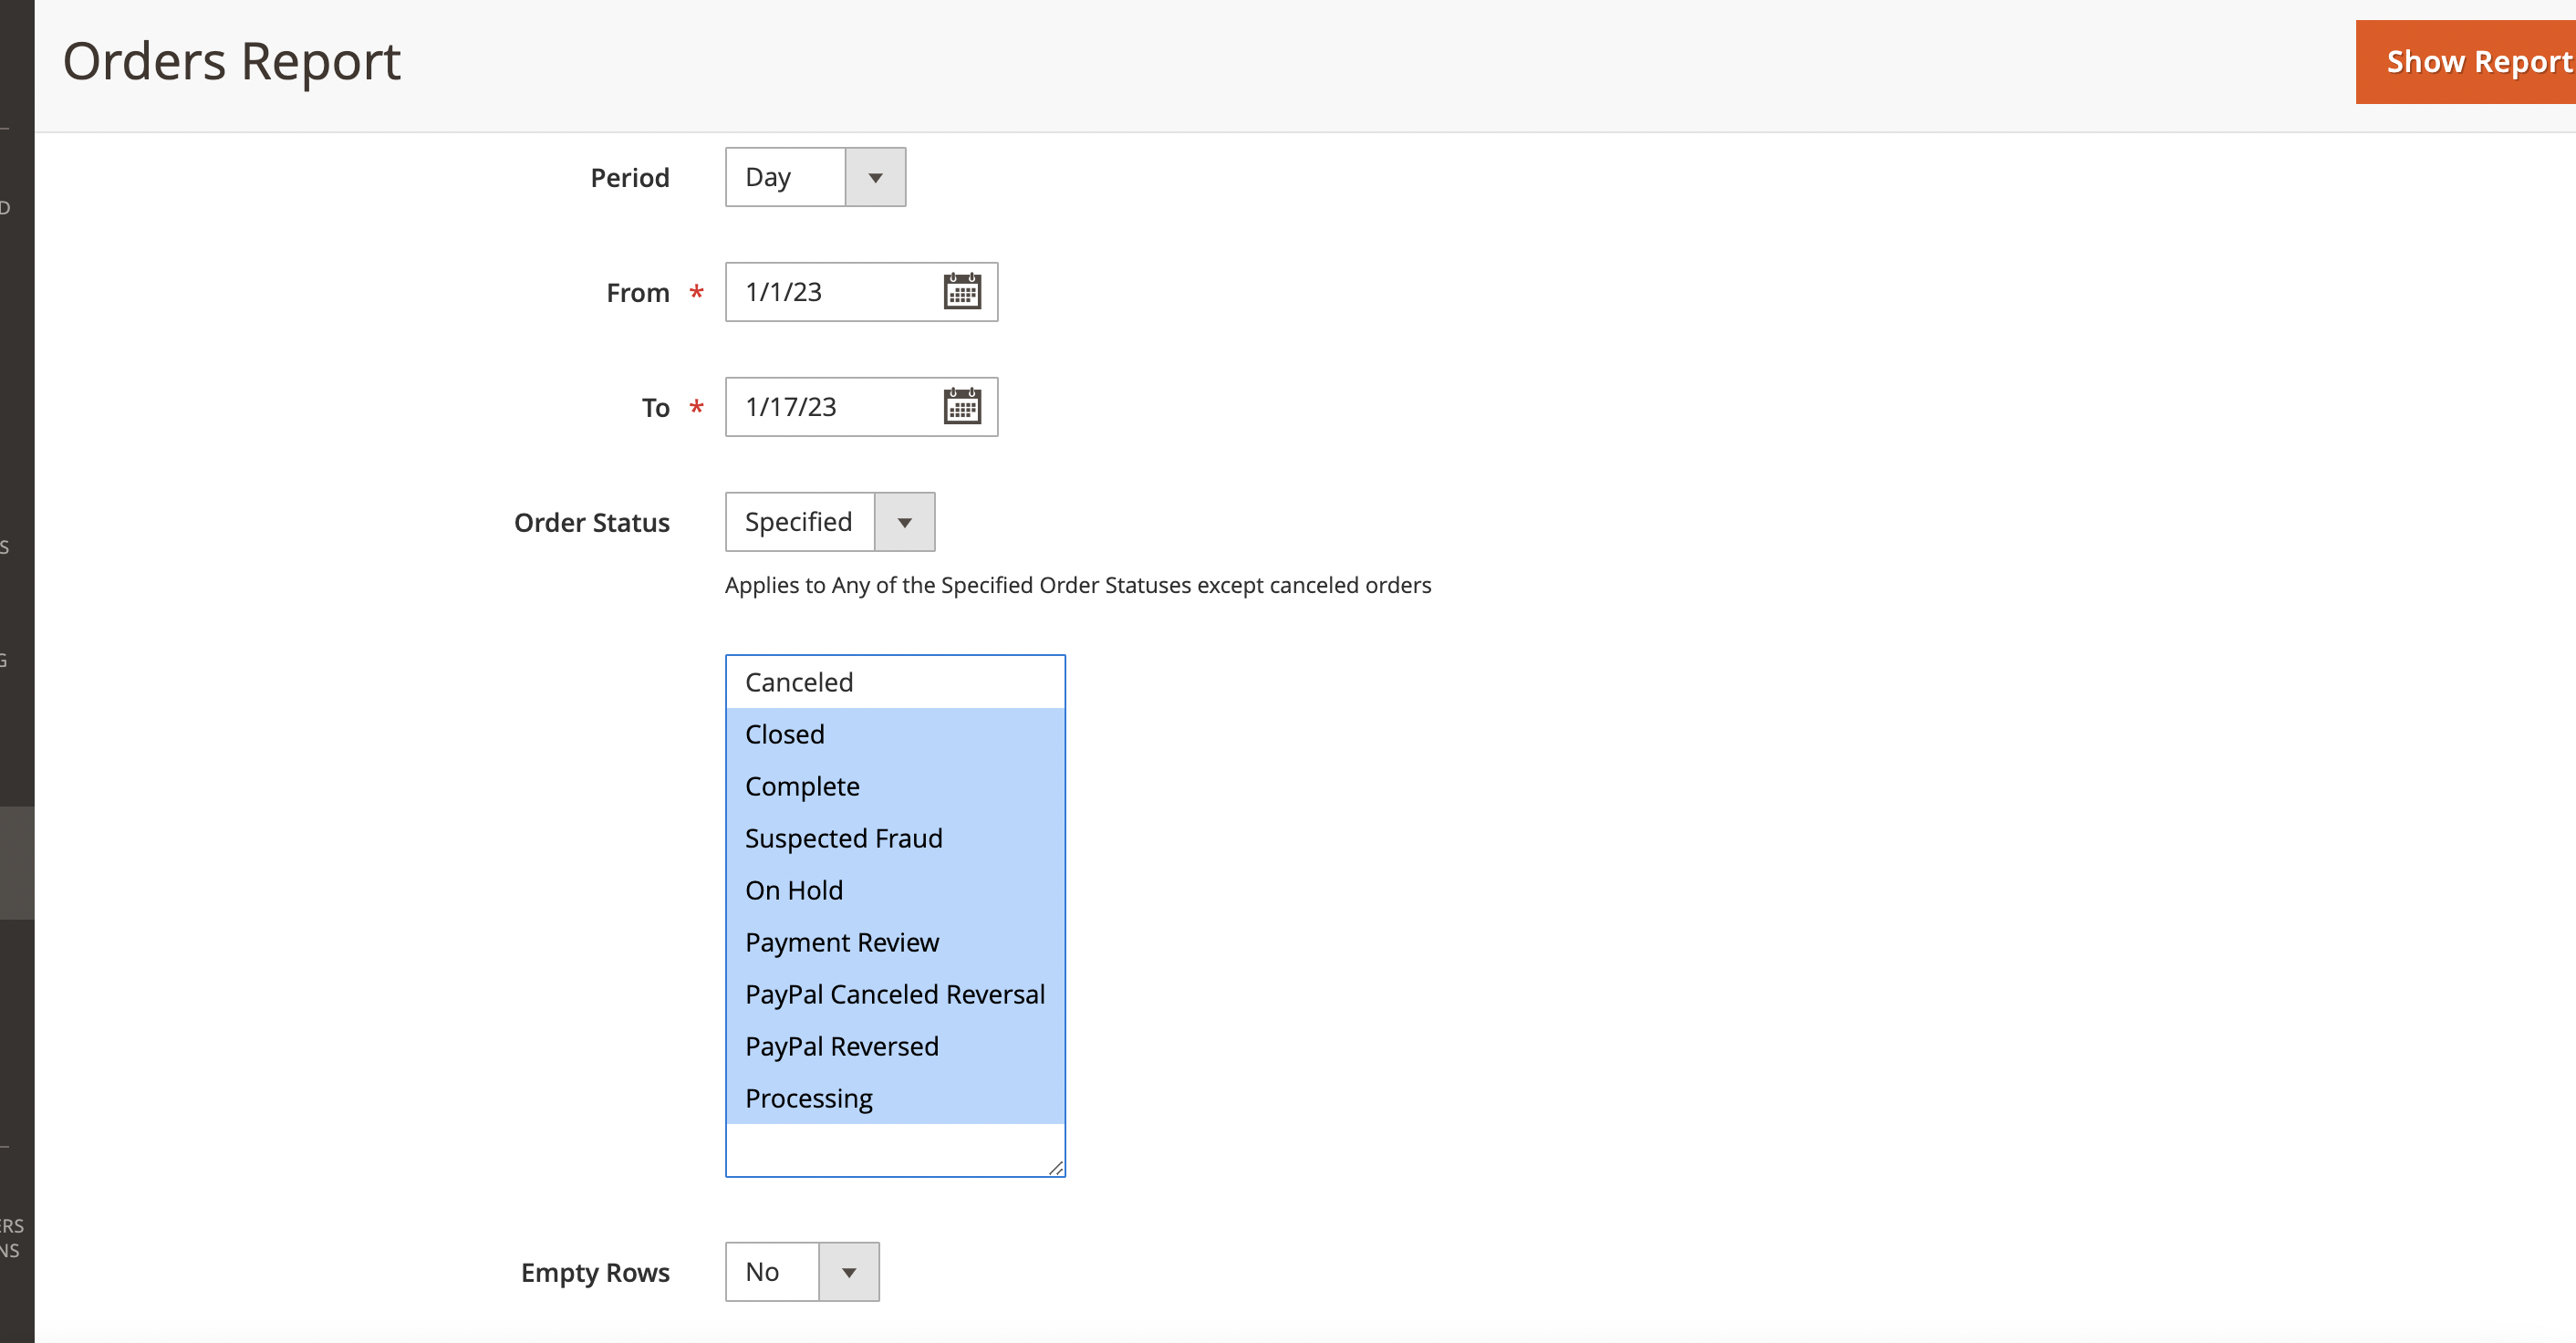Screen dimensions: 2576x1343
Task: Deselect the On Hold status
Action: [x=793, y=889]
